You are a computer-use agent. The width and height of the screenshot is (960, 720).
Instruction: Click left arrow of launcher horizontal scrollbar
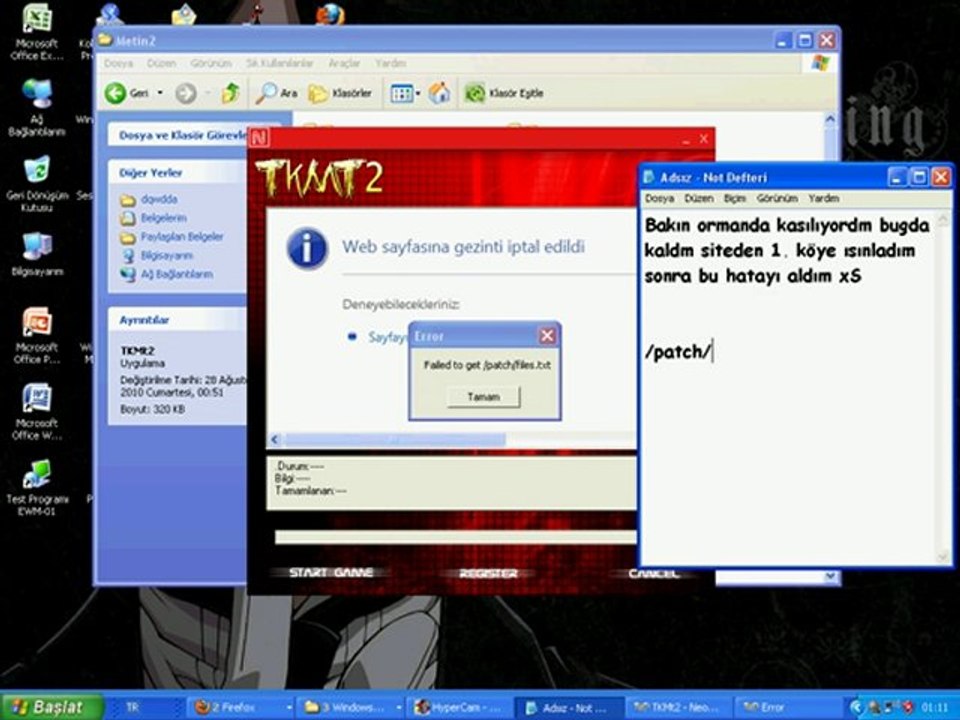tap(275, 440)
